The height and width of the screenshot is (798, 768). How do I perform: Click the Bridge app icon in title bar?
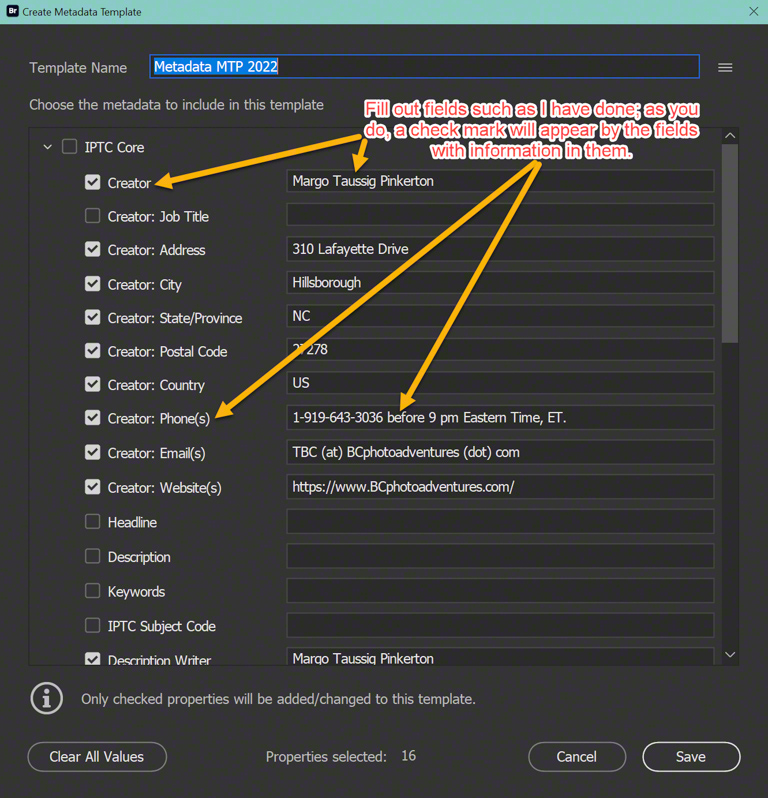coord(12,11)
